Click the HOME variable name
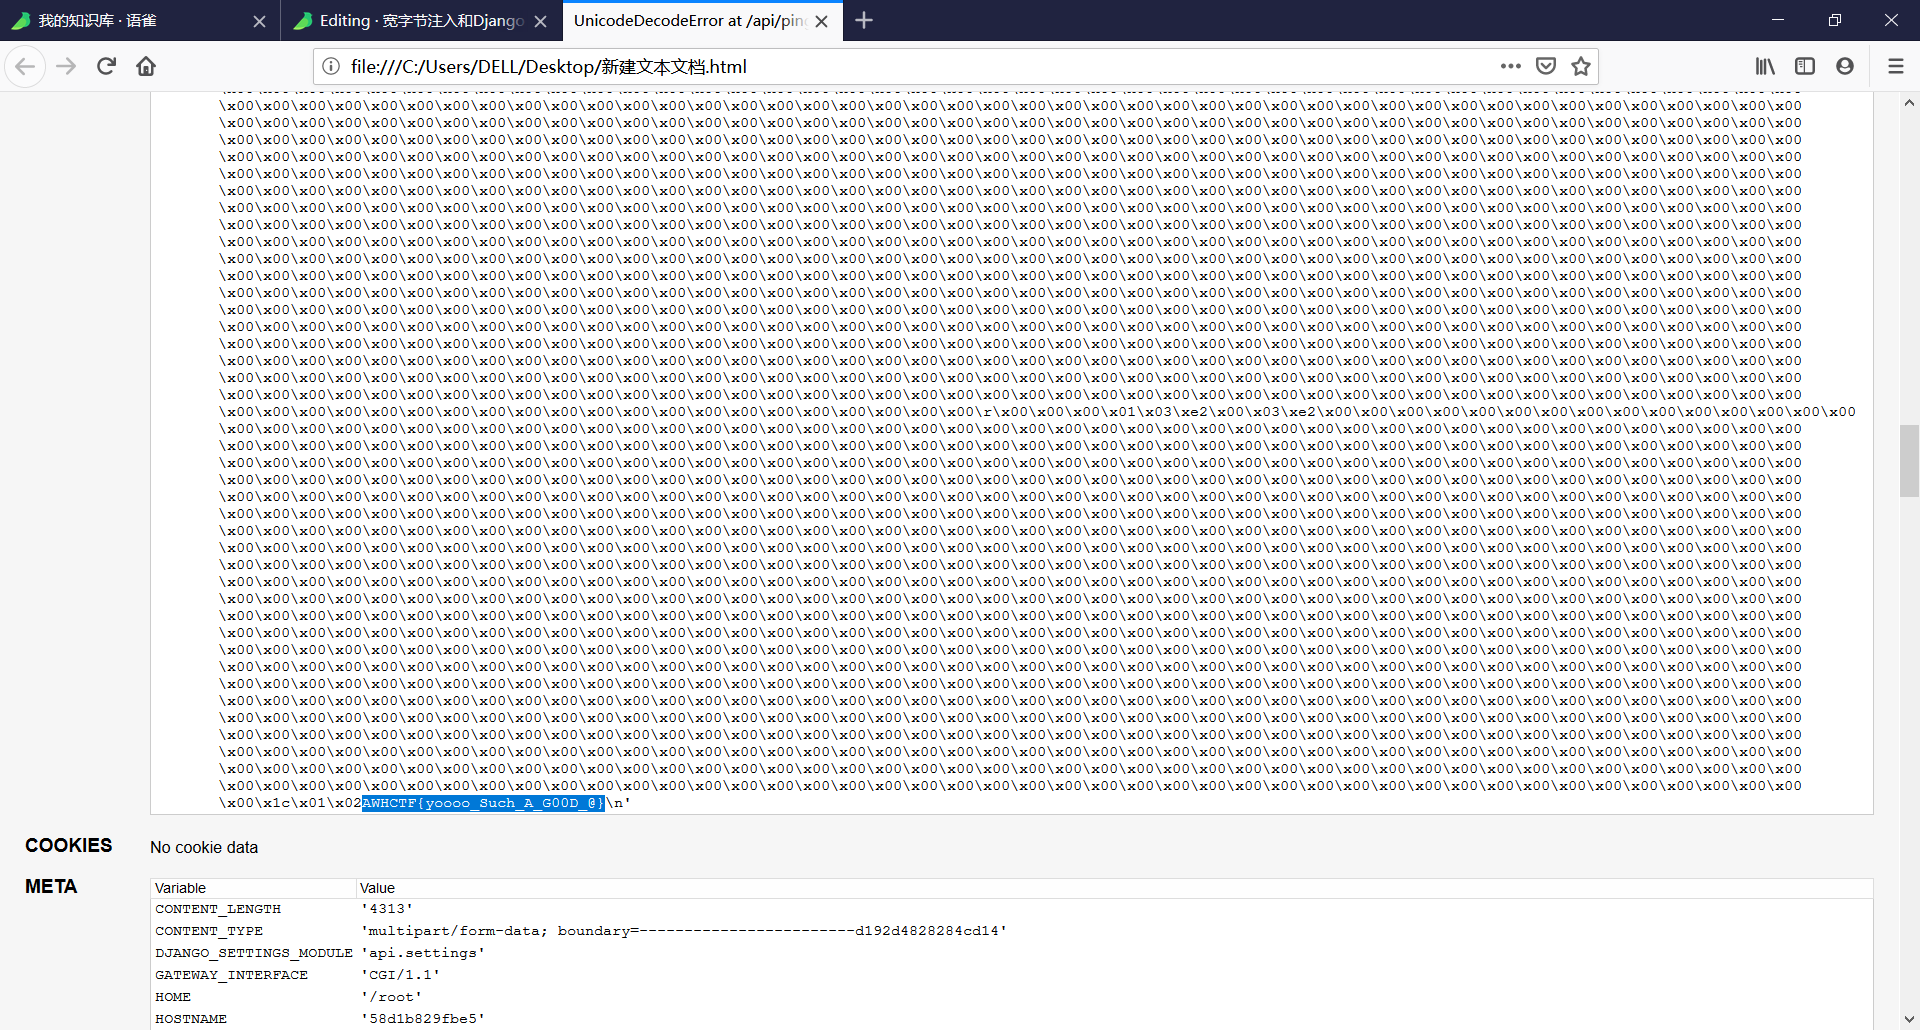1920x1030 pixels. click(x=173, y=997)
